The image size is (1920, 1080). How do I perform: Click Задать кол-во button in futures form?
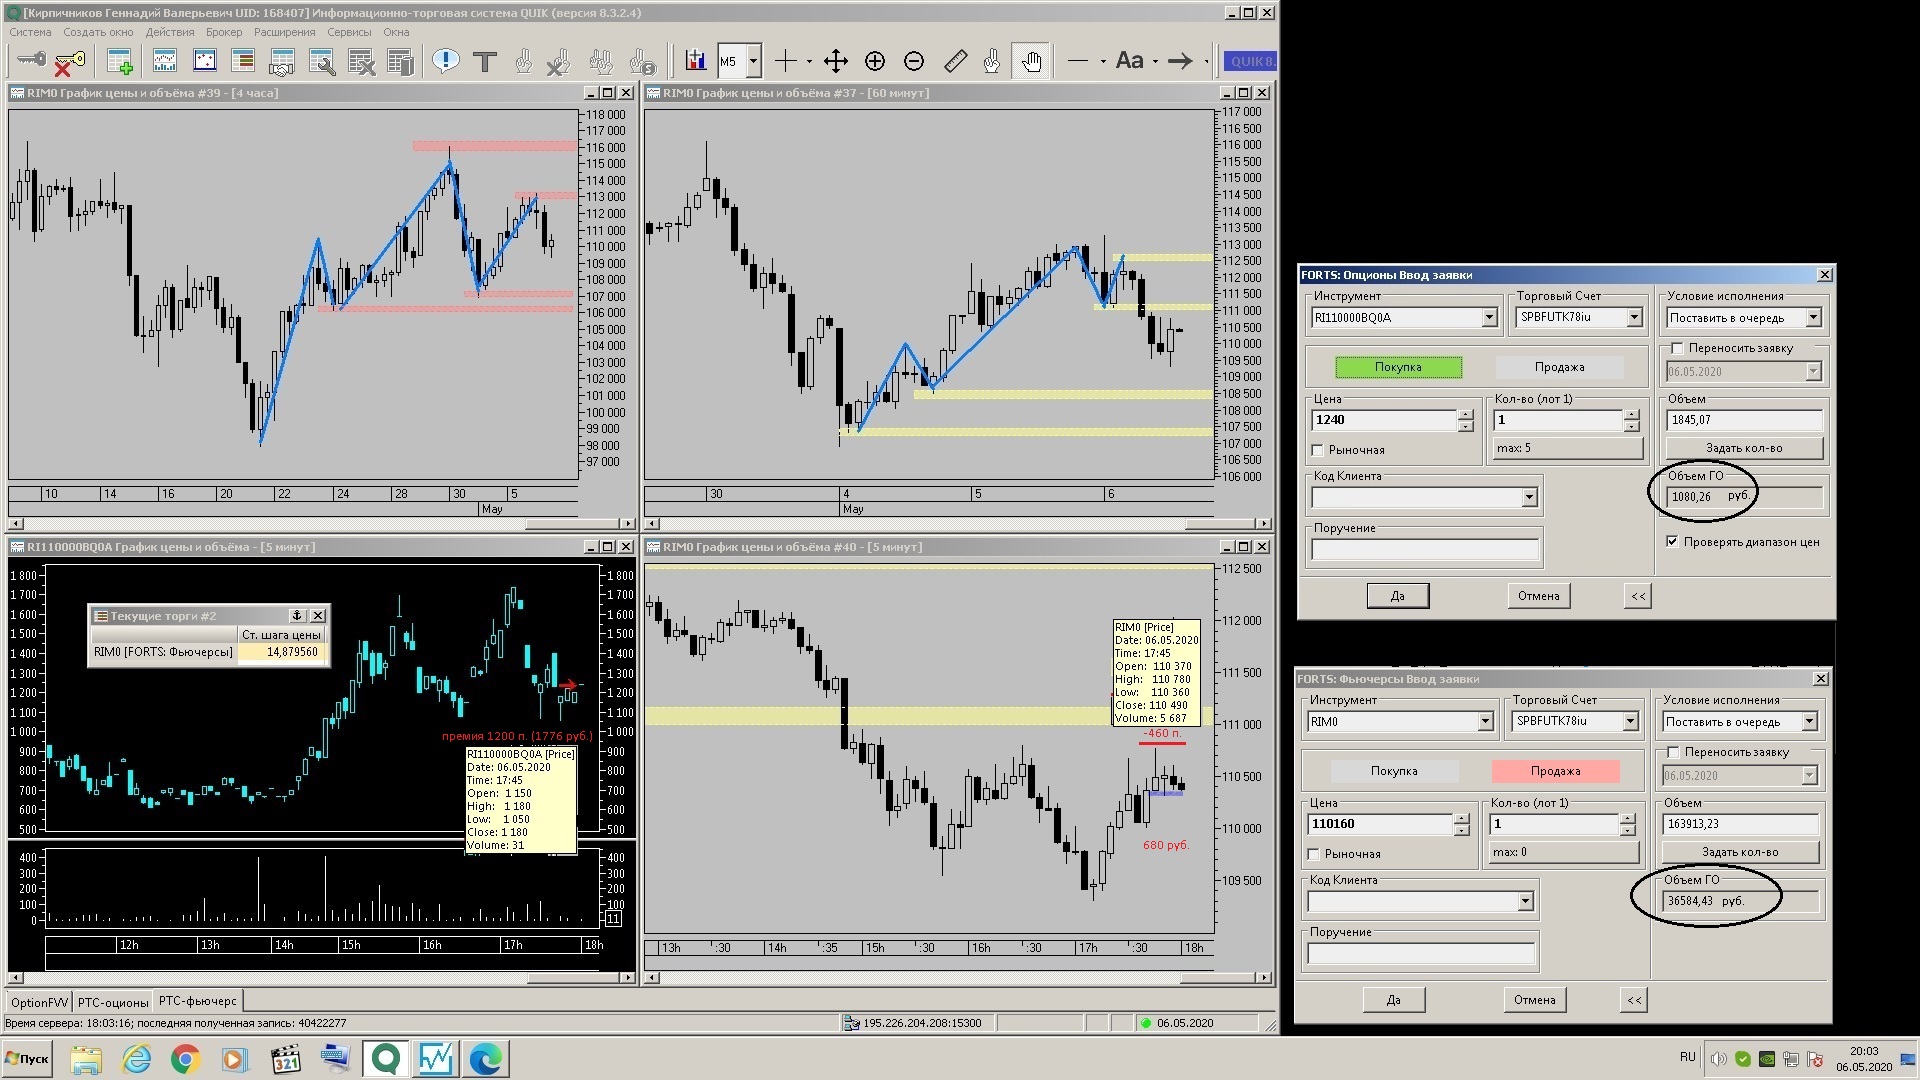pos(1739,852)
